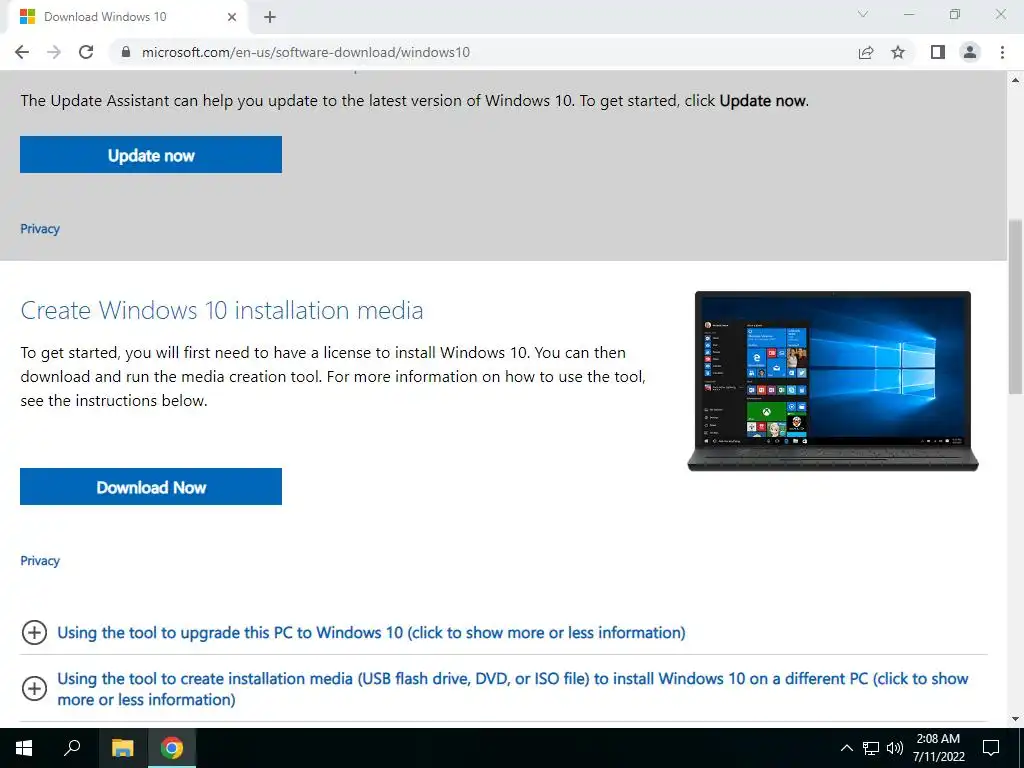
Task: Restore down the Chrome window
Action: pos(955,14)
